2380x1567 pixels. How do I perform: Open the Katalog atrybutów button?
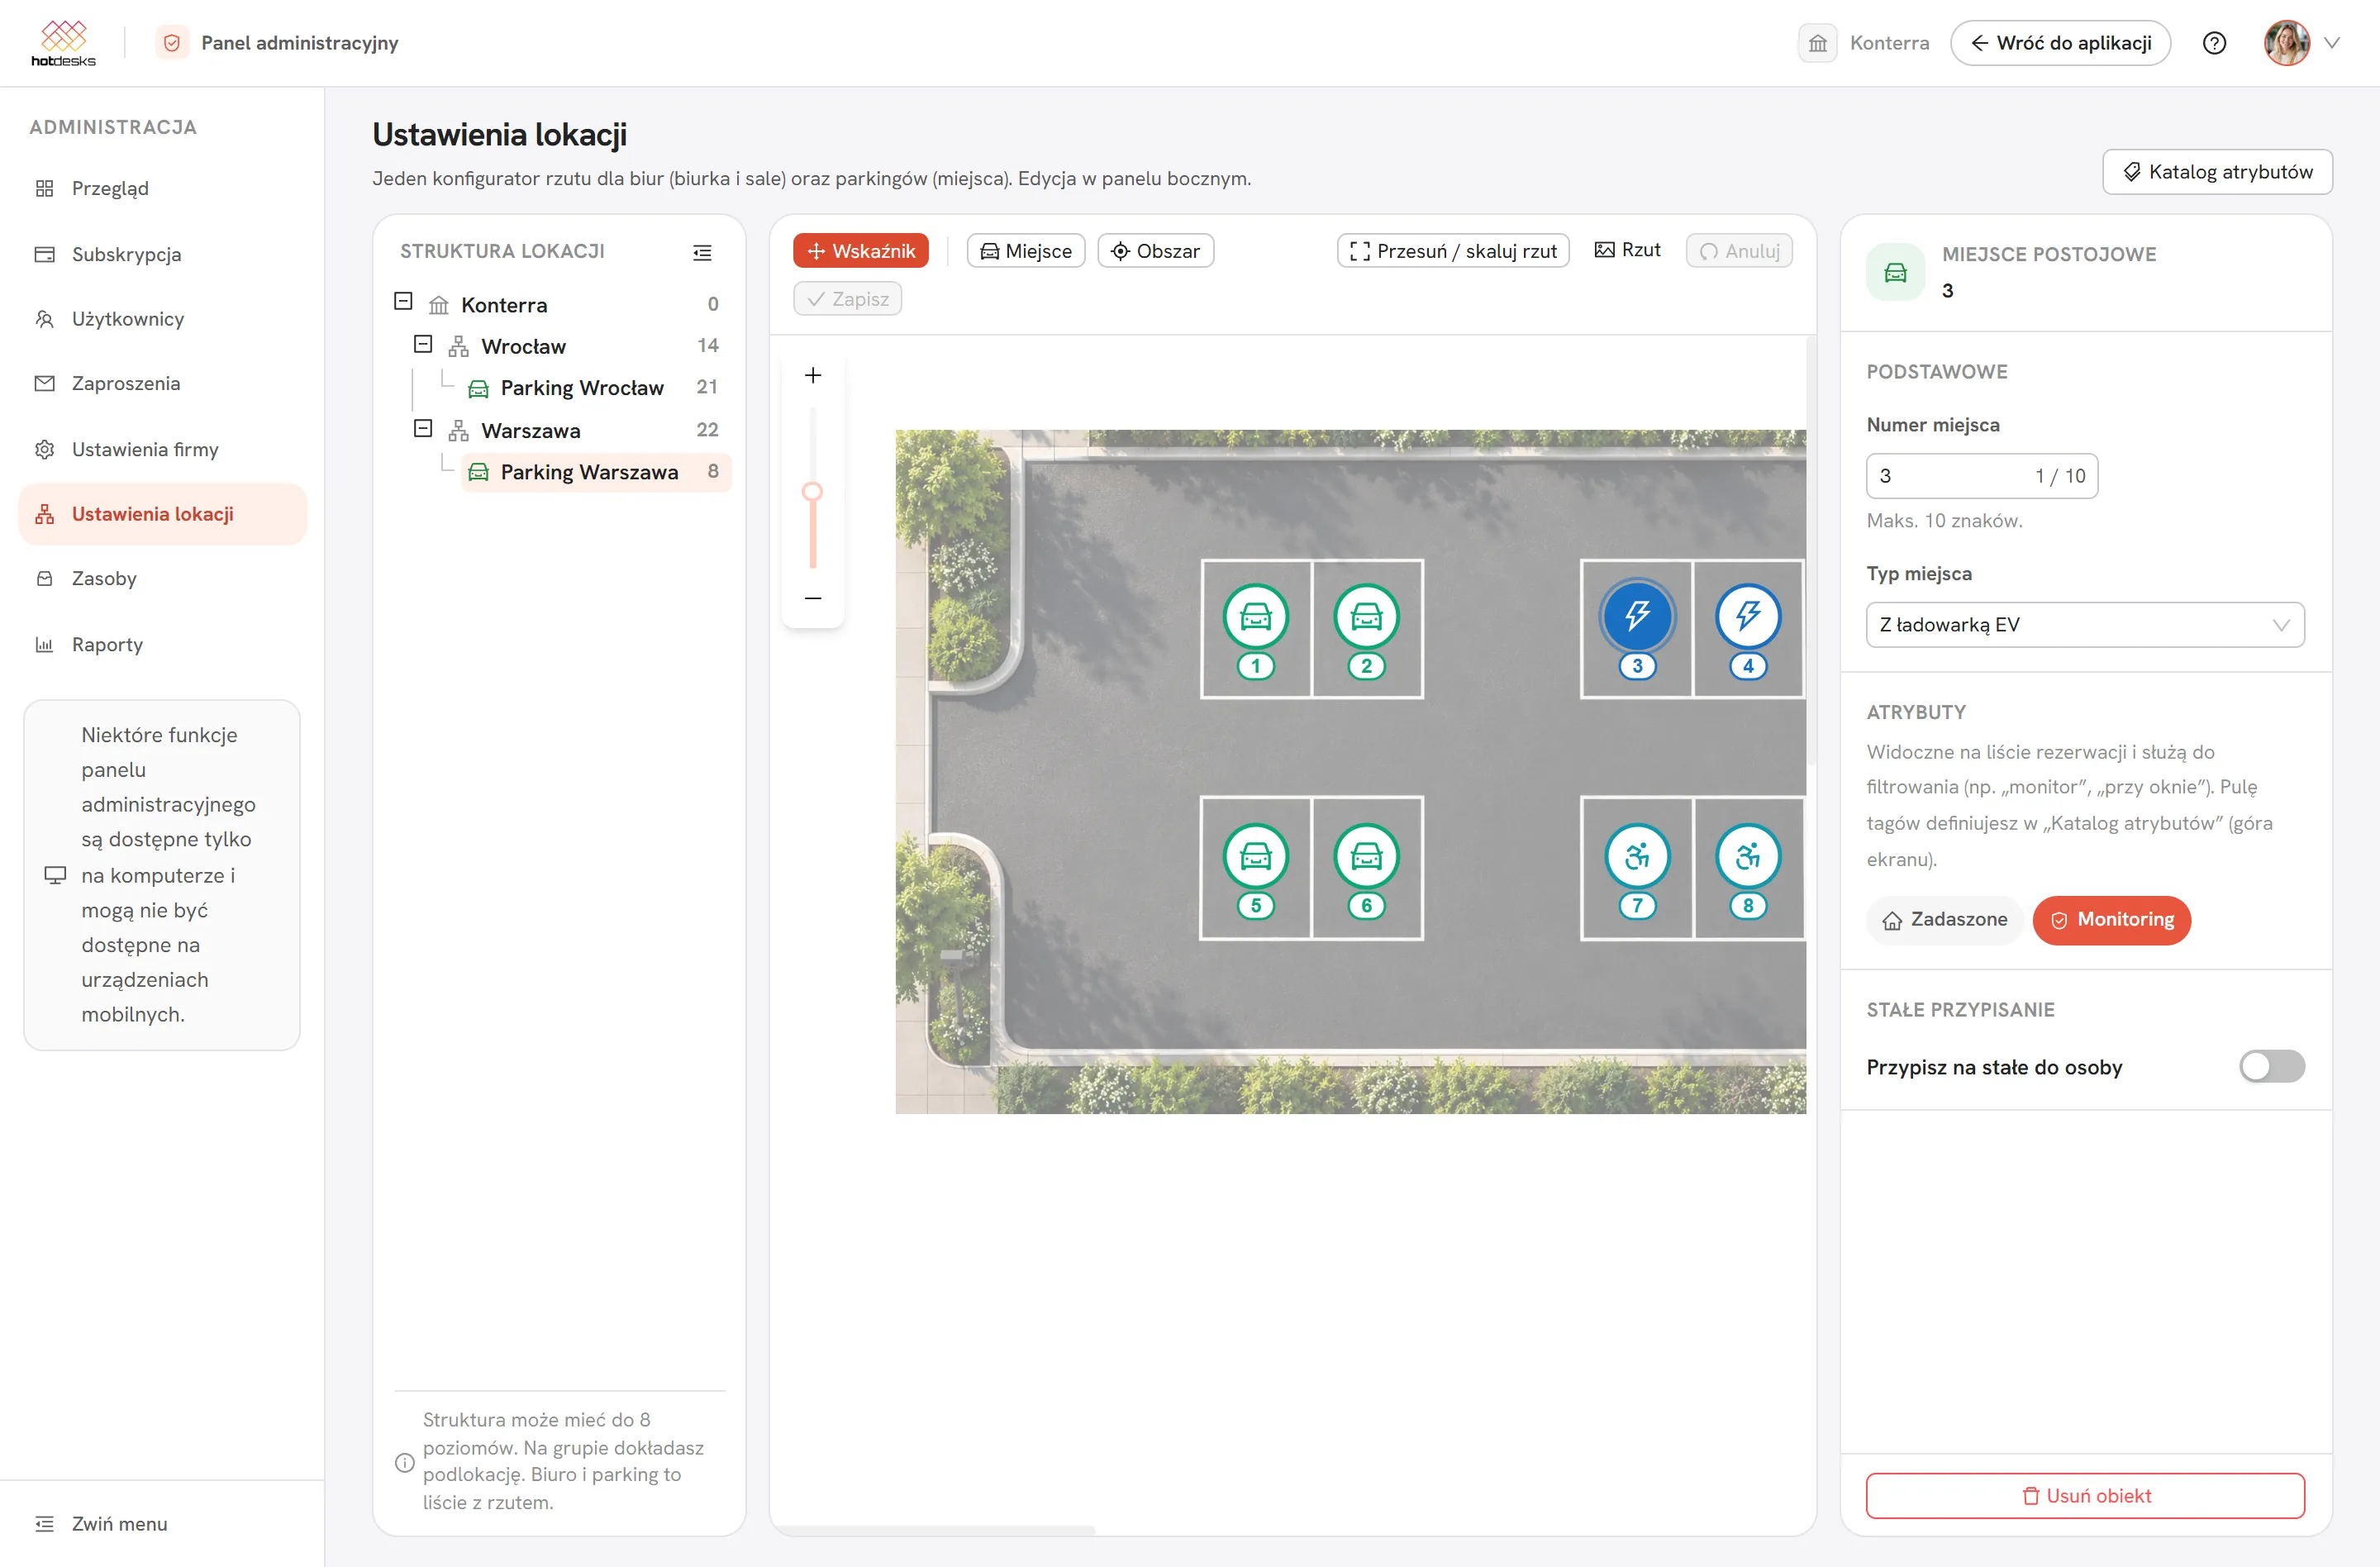pos(2216,172)
